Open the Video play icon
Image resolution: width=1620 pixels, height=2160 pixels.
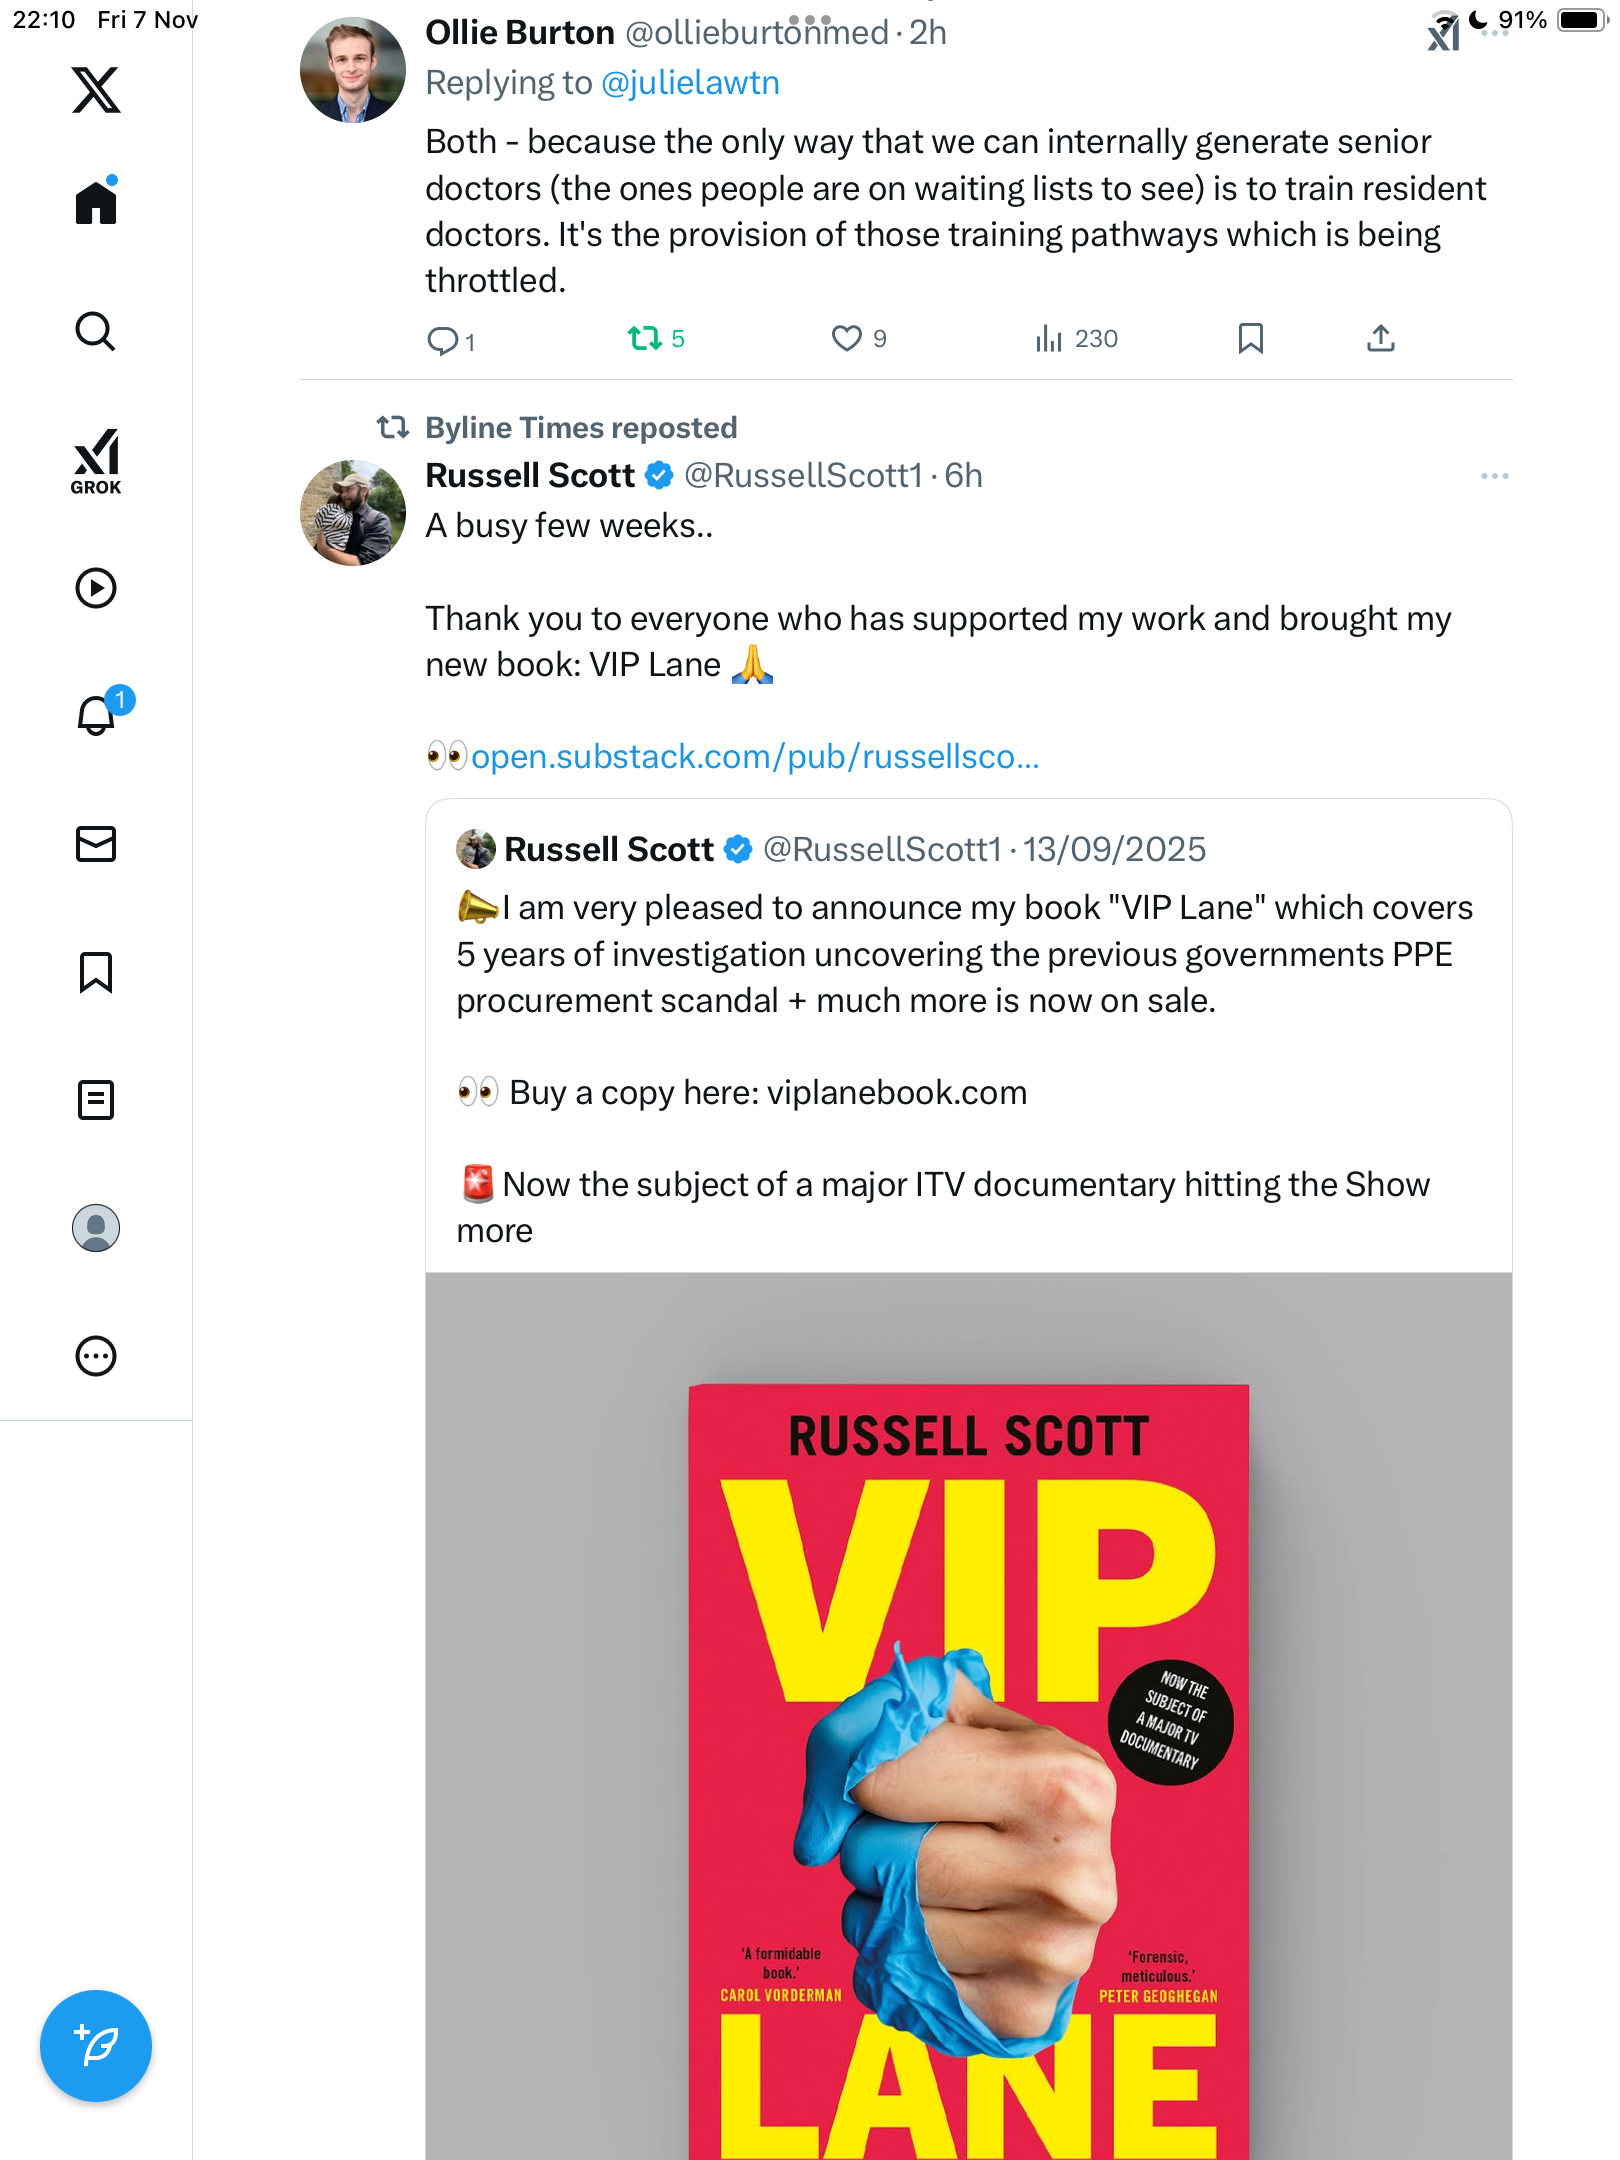coord(96,588)
